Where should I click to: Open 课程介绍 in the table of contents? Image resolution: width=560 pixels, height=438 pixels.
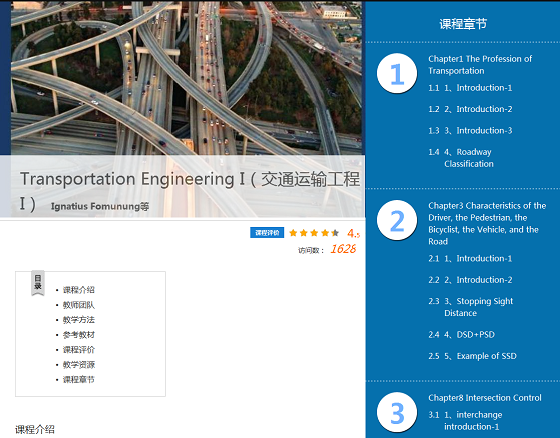(x=79, y=290)
